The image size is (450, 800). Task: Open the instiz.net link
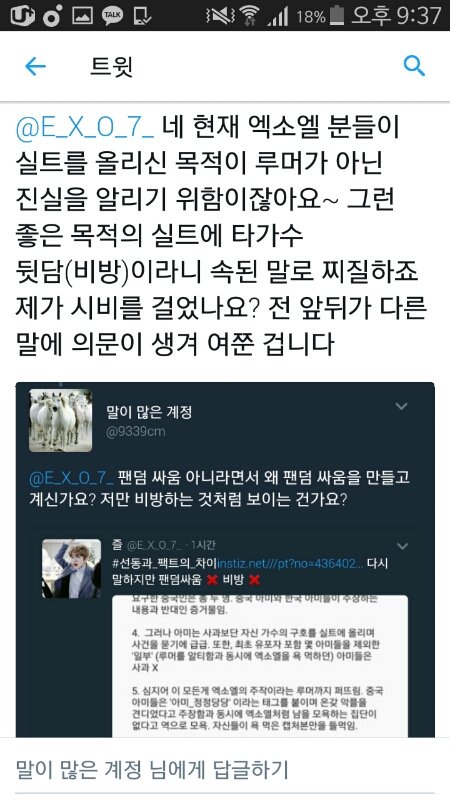(290, 564)
